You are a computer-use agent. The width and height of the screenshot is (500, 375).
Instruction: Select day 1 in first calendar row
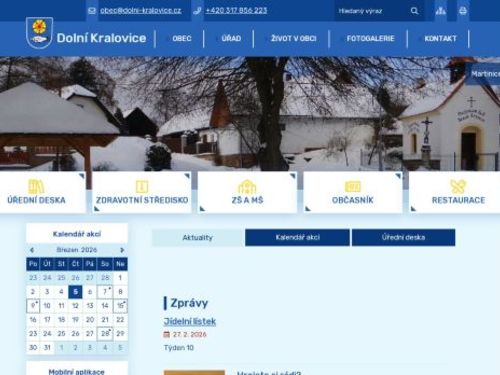pos(120,278)
